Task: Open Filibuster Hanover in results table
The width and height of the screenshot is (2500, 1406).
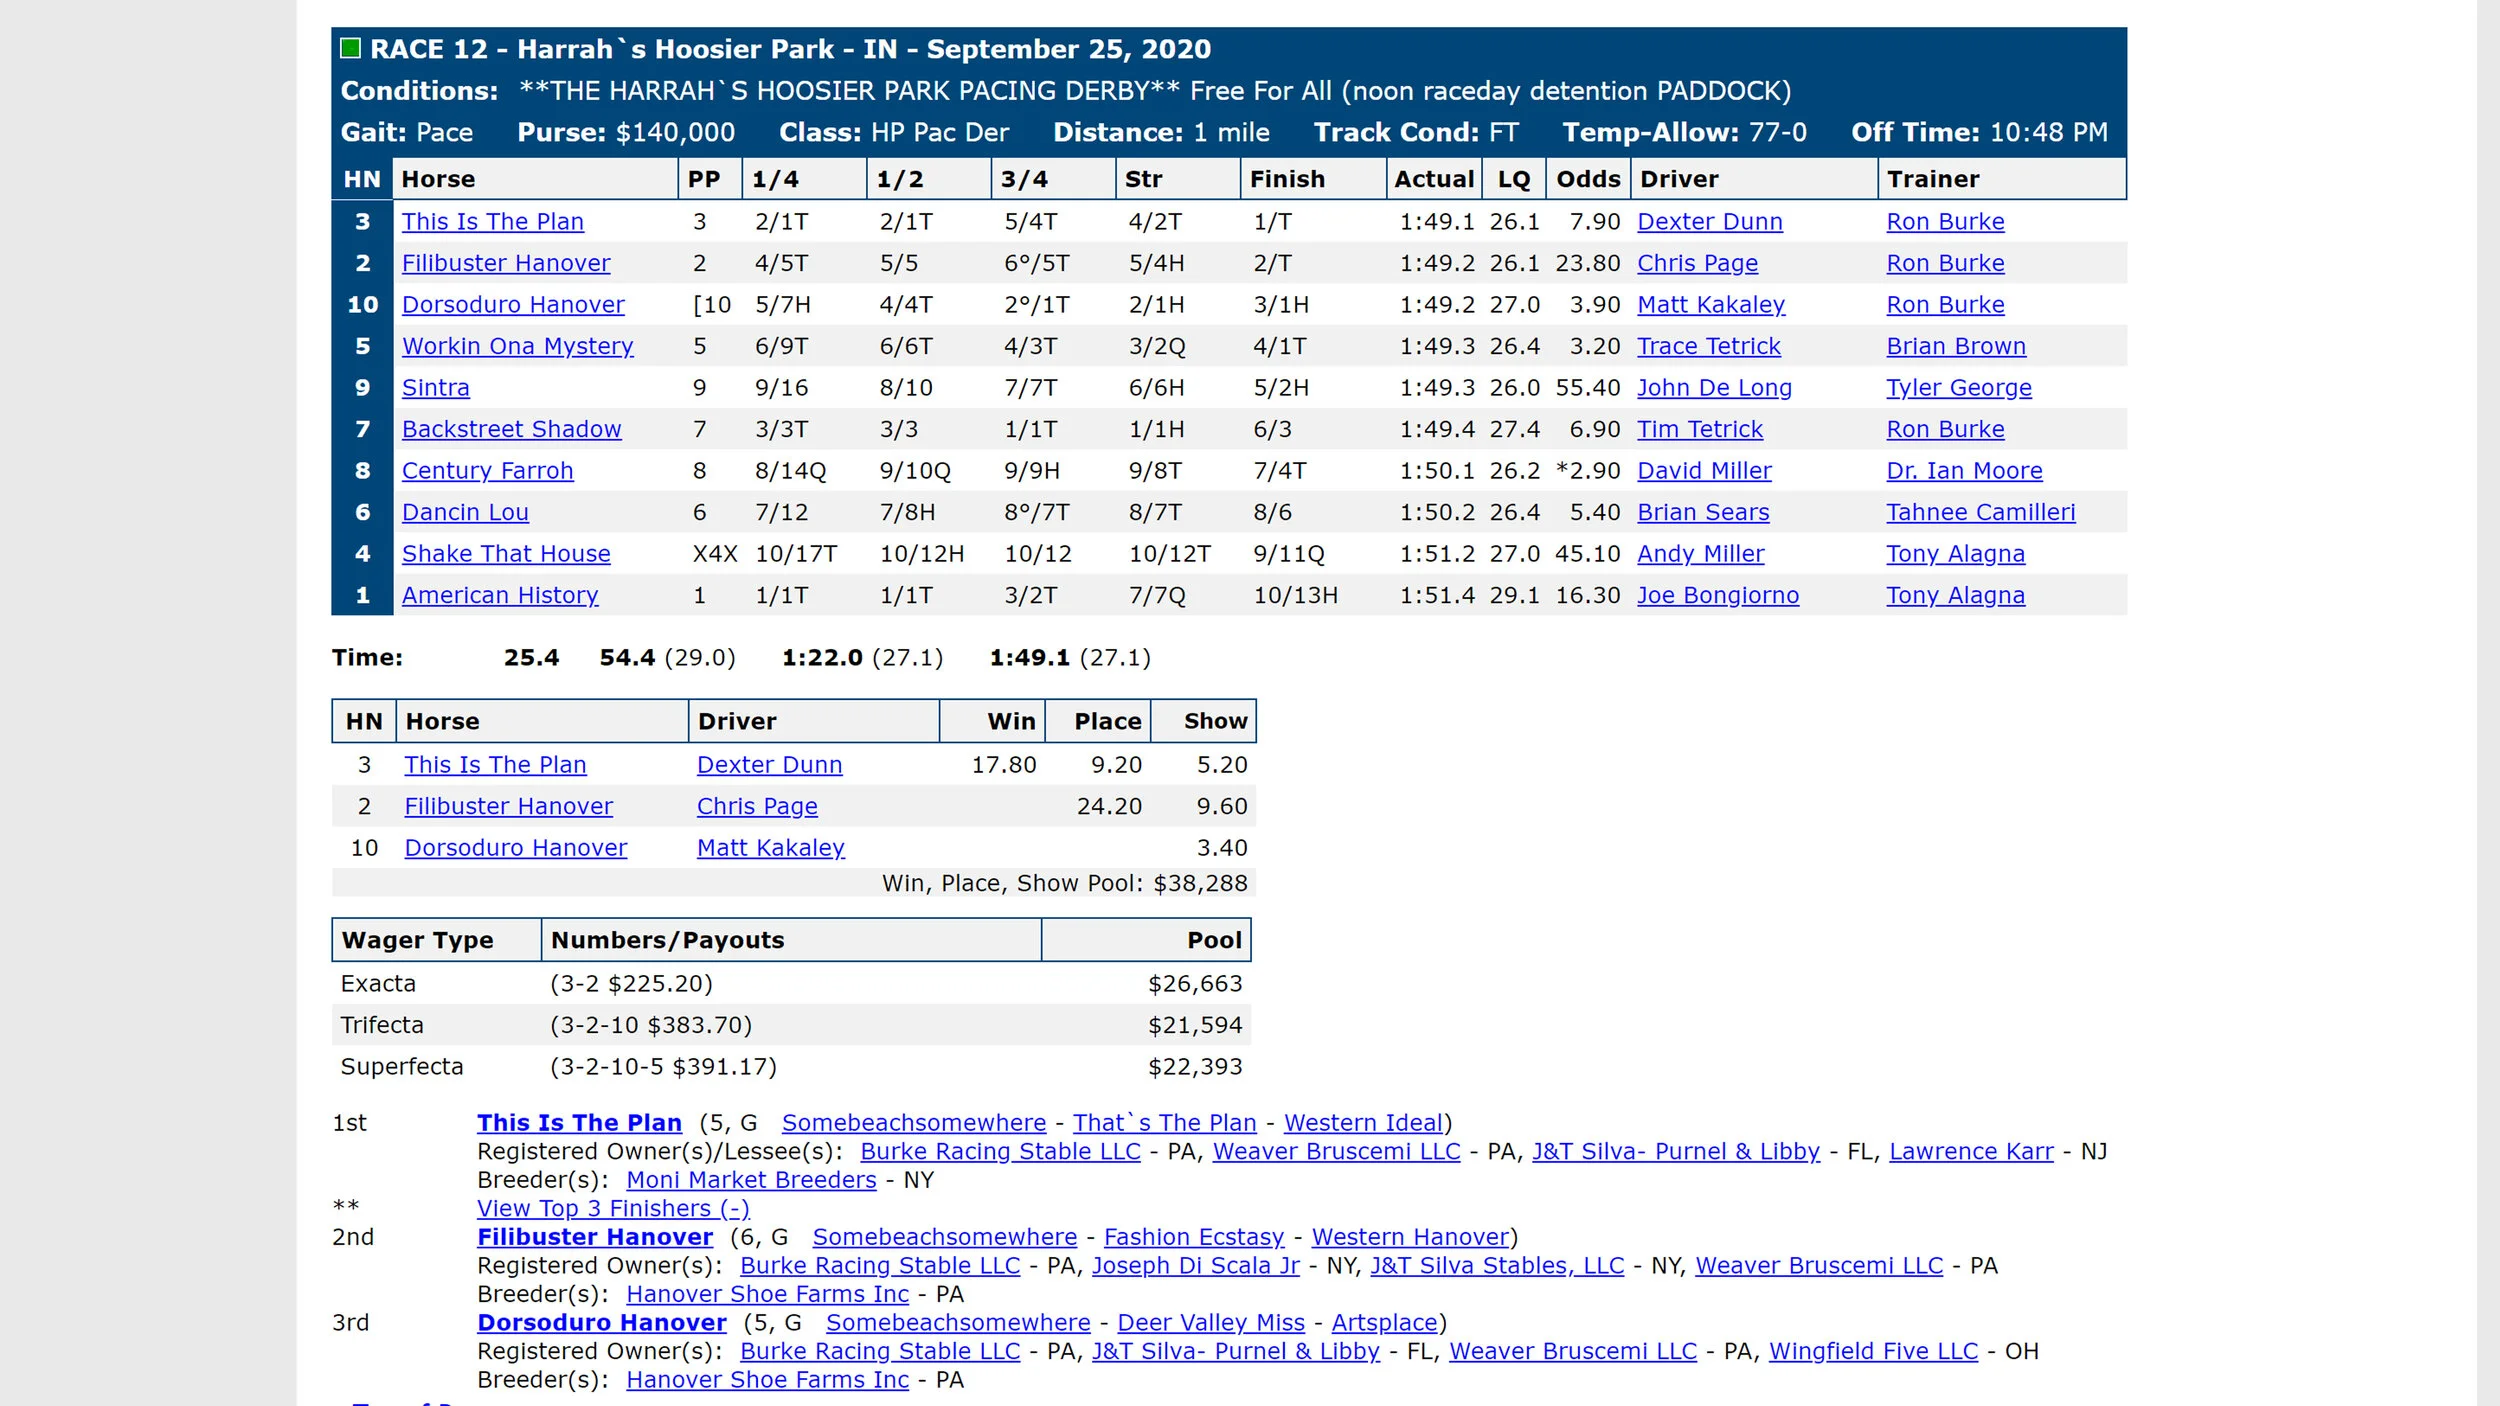Action: coord(506,263)
